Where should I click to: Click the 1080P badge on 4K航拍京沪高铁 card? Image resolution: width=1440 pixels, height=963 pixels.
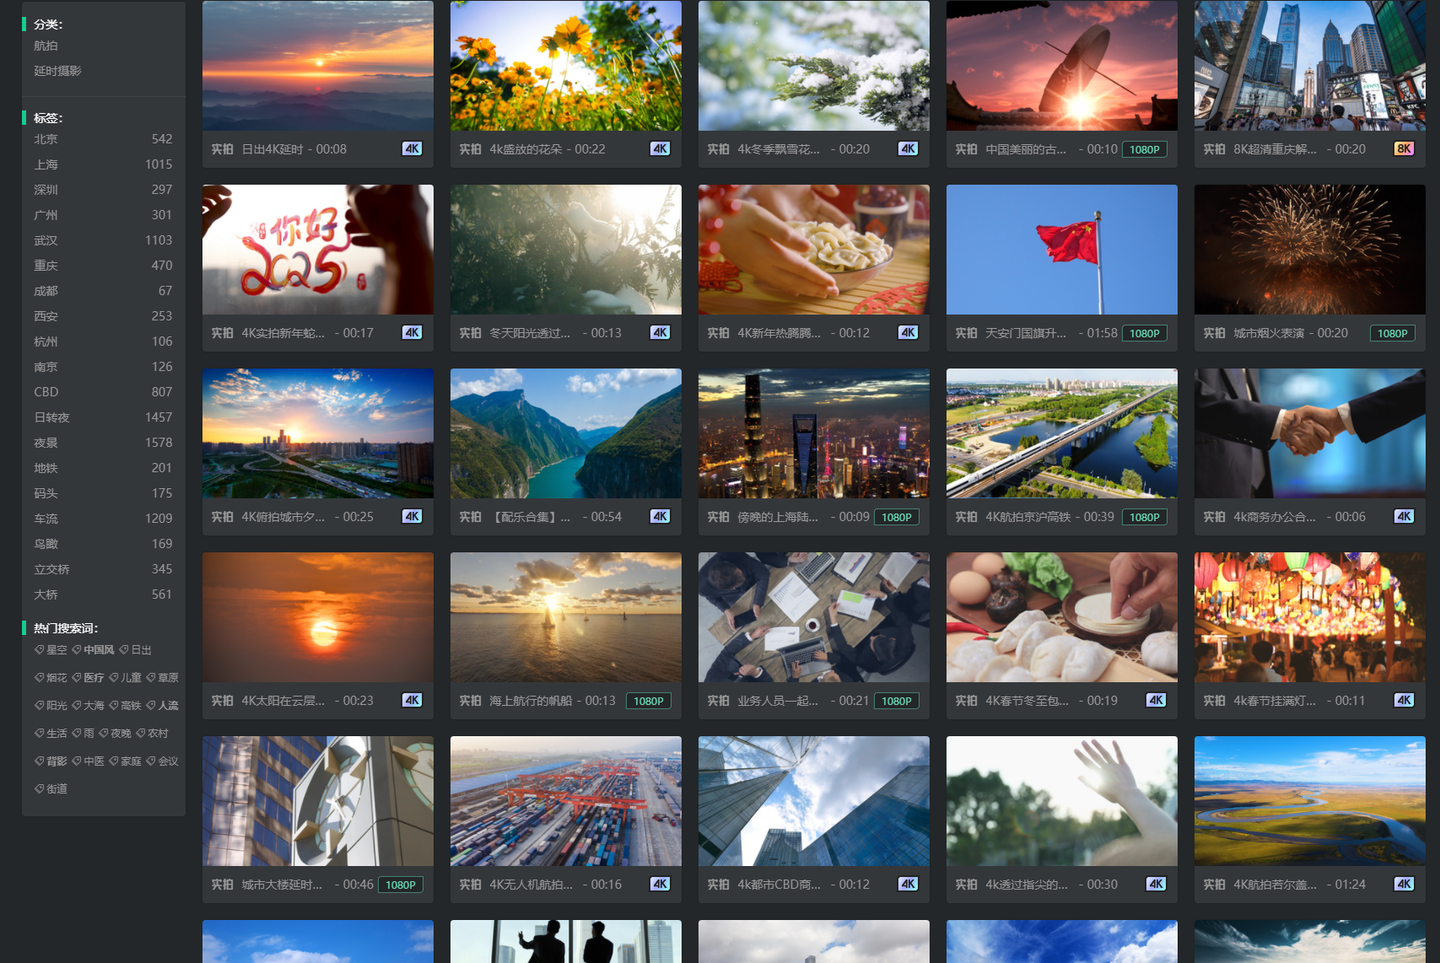tap(1144, 517)
